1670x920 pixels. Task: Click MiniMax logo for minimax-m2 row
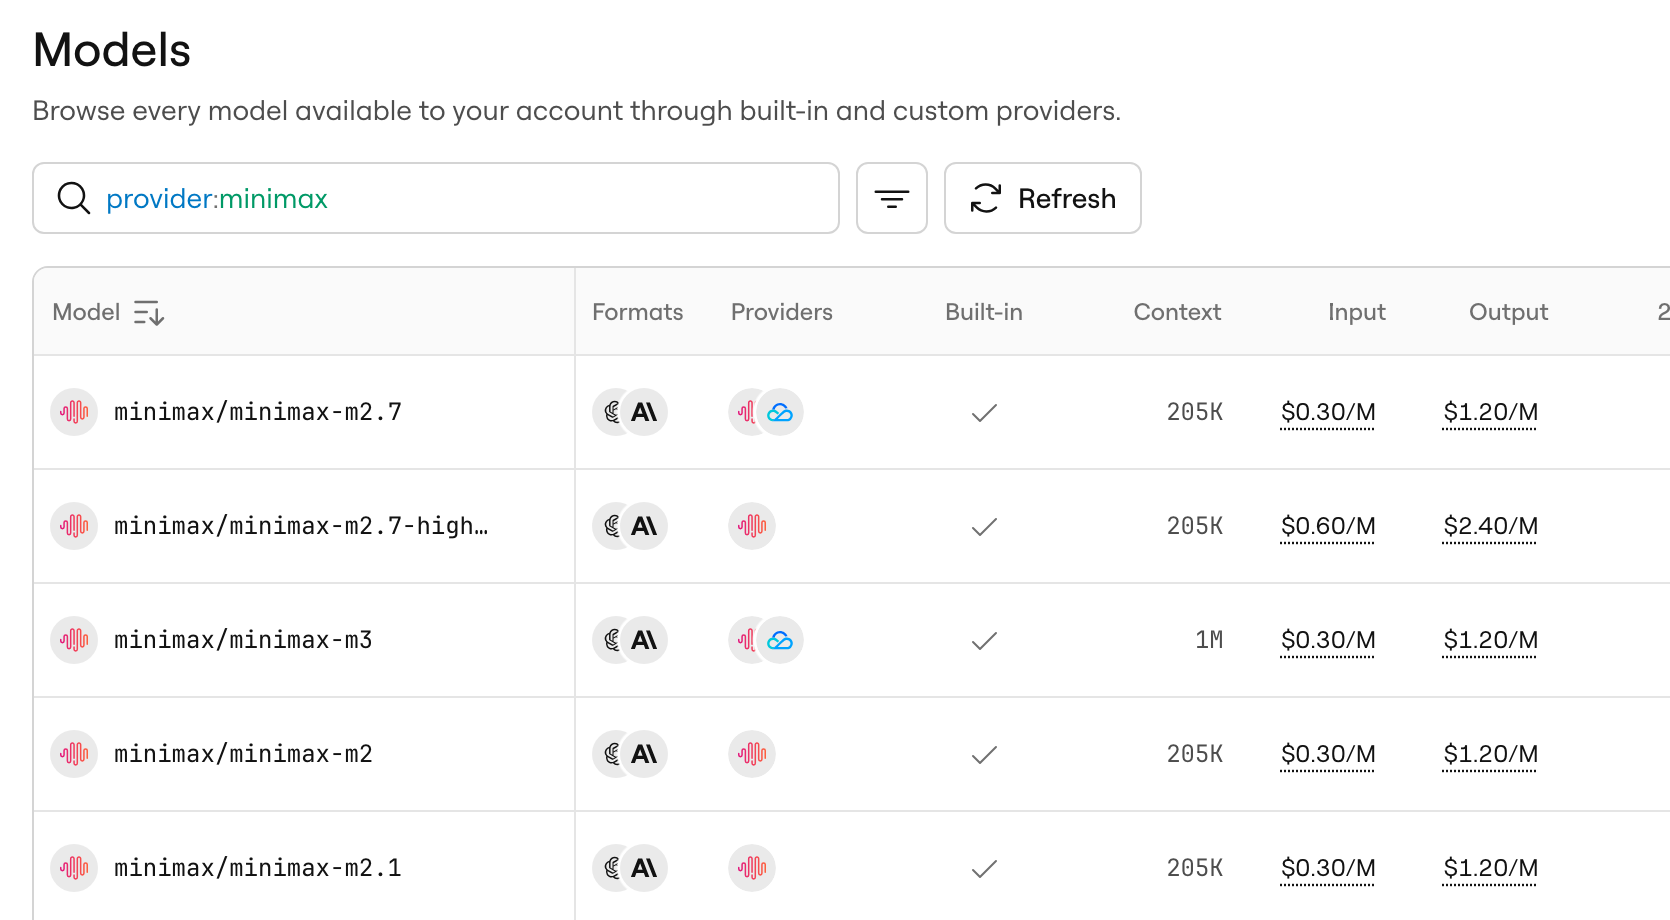tap(74, 754)
